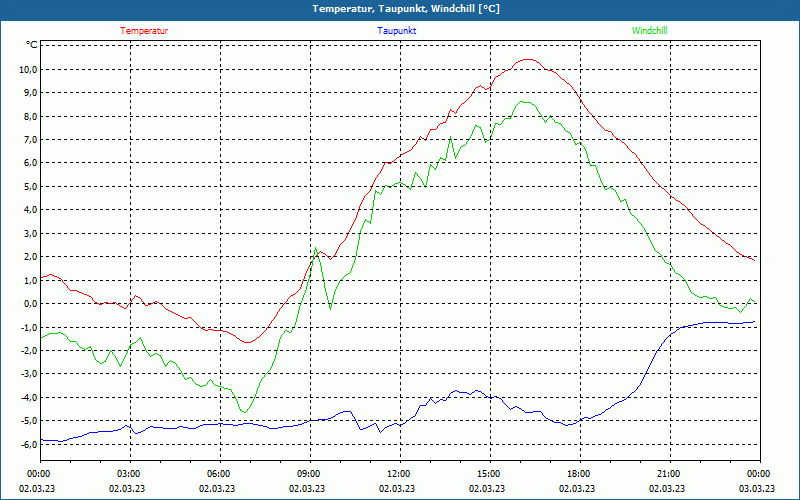Click the -2,0 y-axis value

(x=28, y=351)
